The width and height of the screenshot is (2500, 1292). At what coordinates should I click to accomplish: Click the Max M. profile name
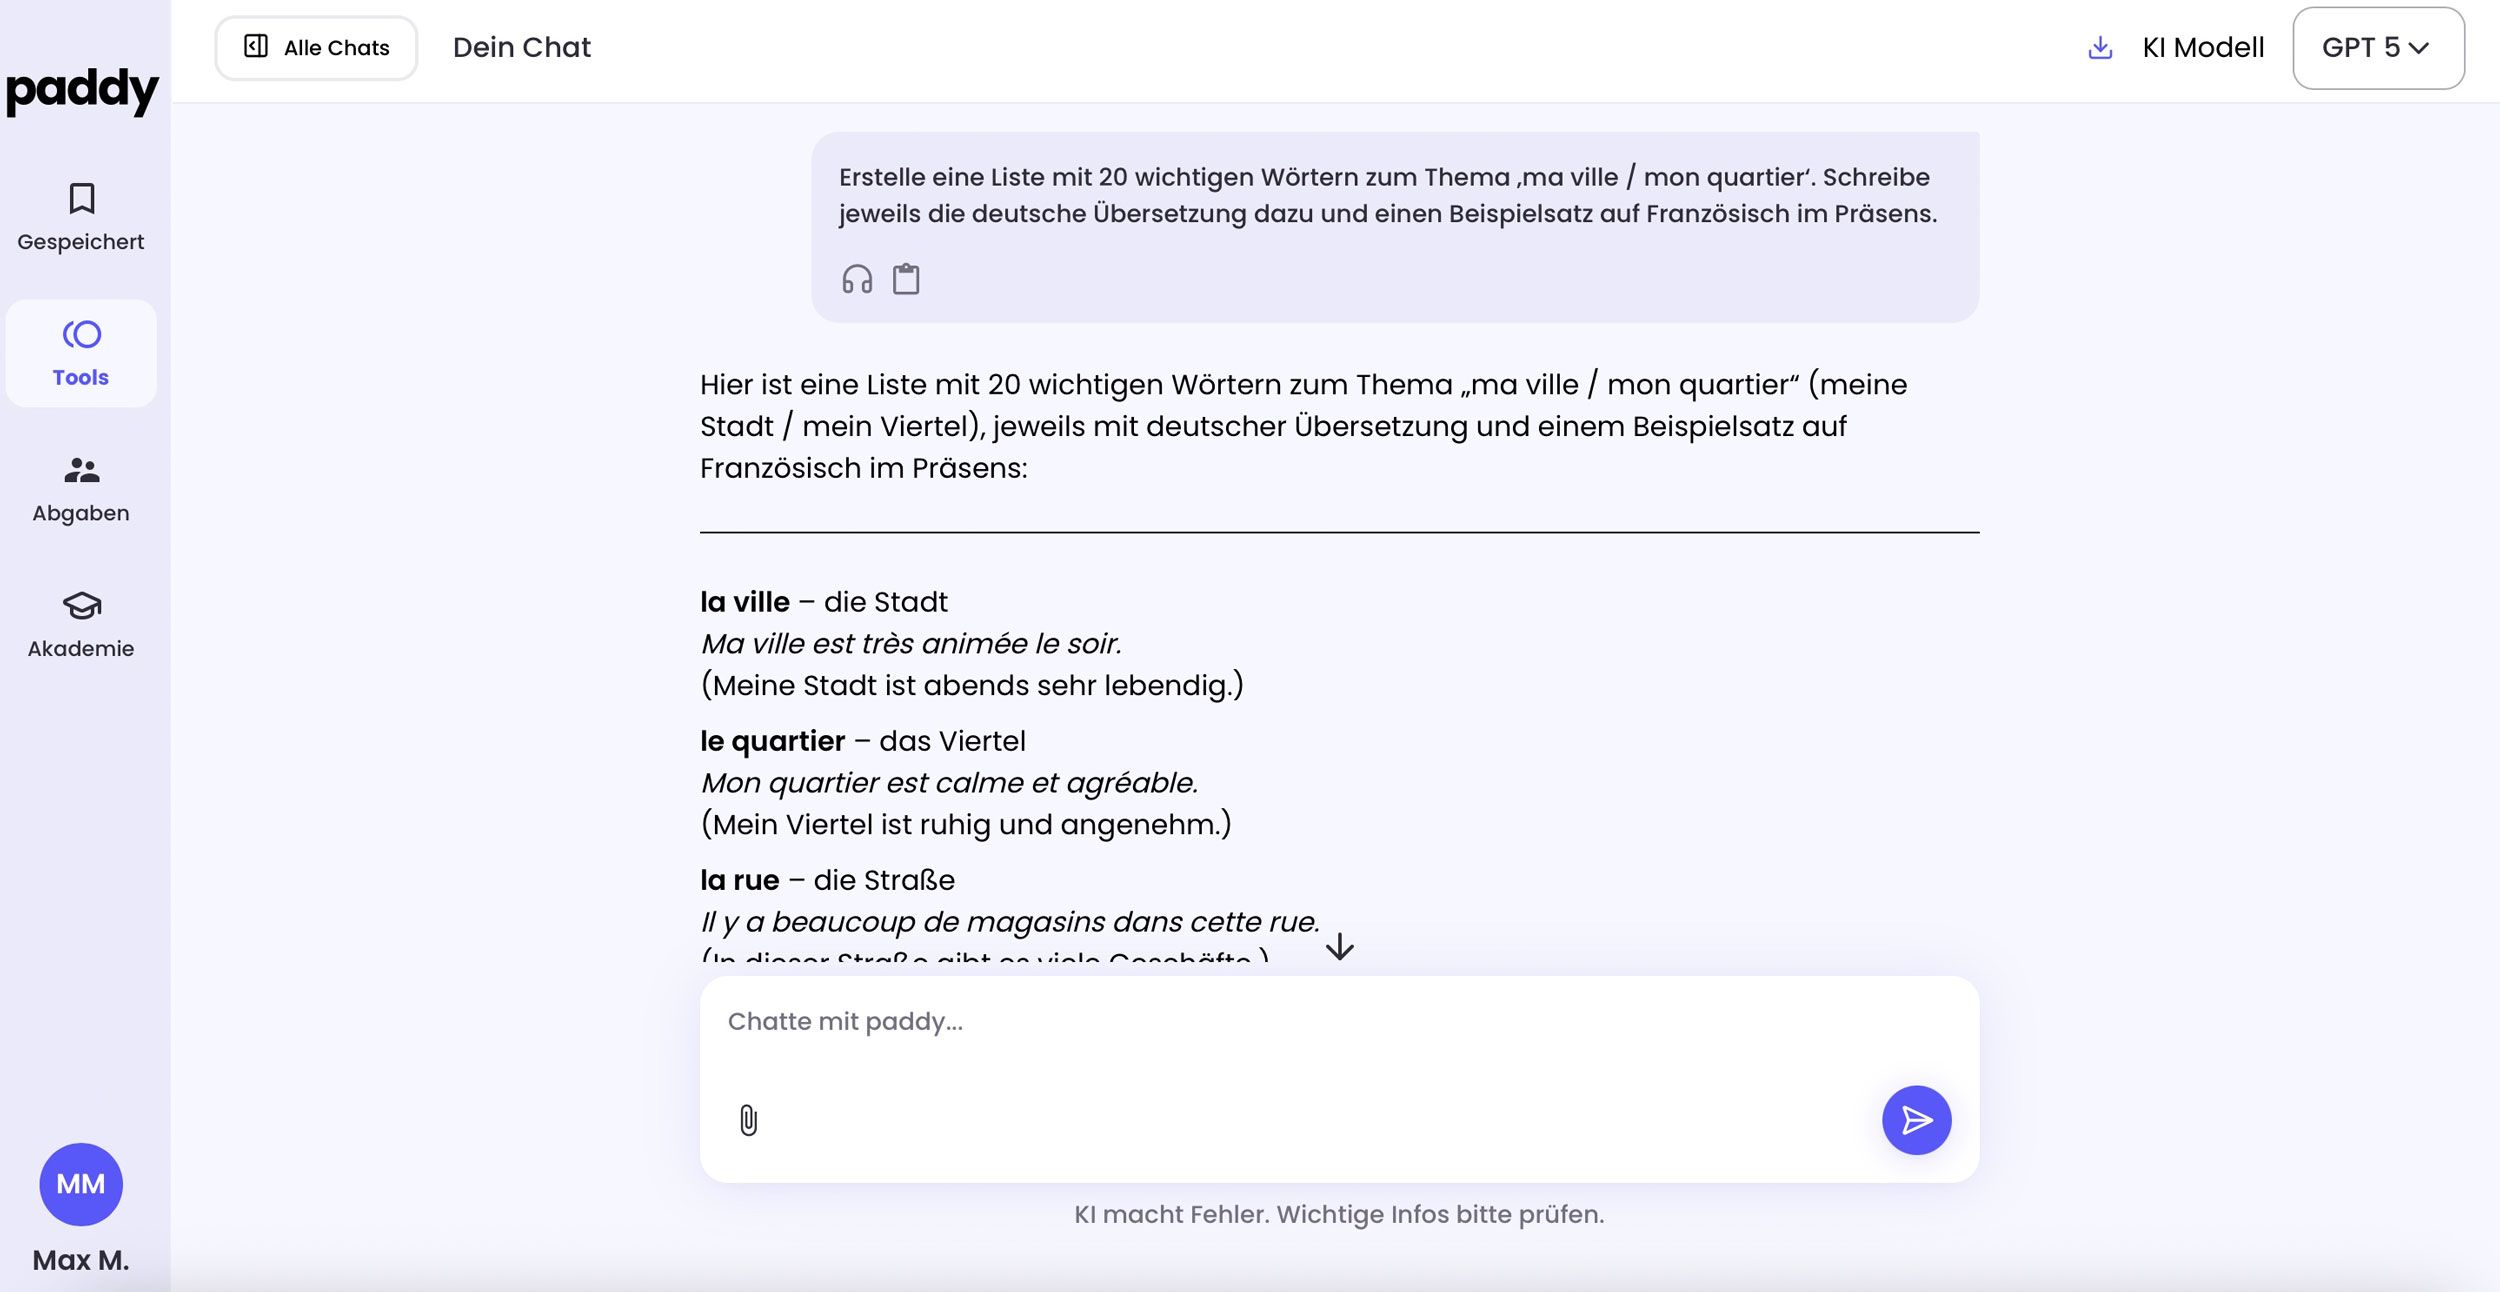click(x=81, y=1260)
